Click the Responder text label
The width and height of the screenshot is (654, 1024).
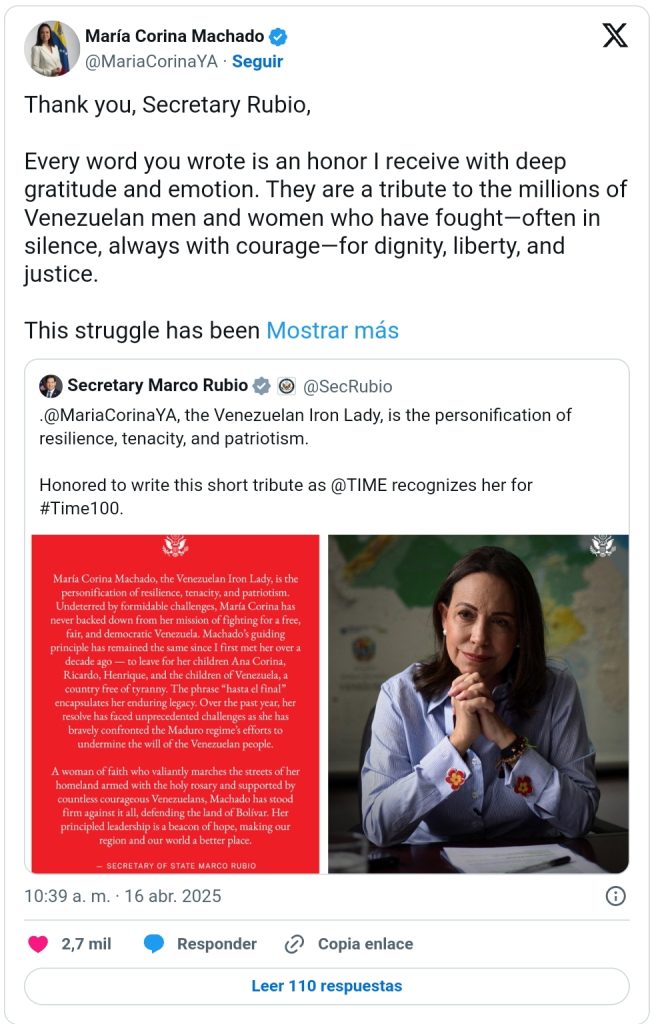click(x=216, y=944)
